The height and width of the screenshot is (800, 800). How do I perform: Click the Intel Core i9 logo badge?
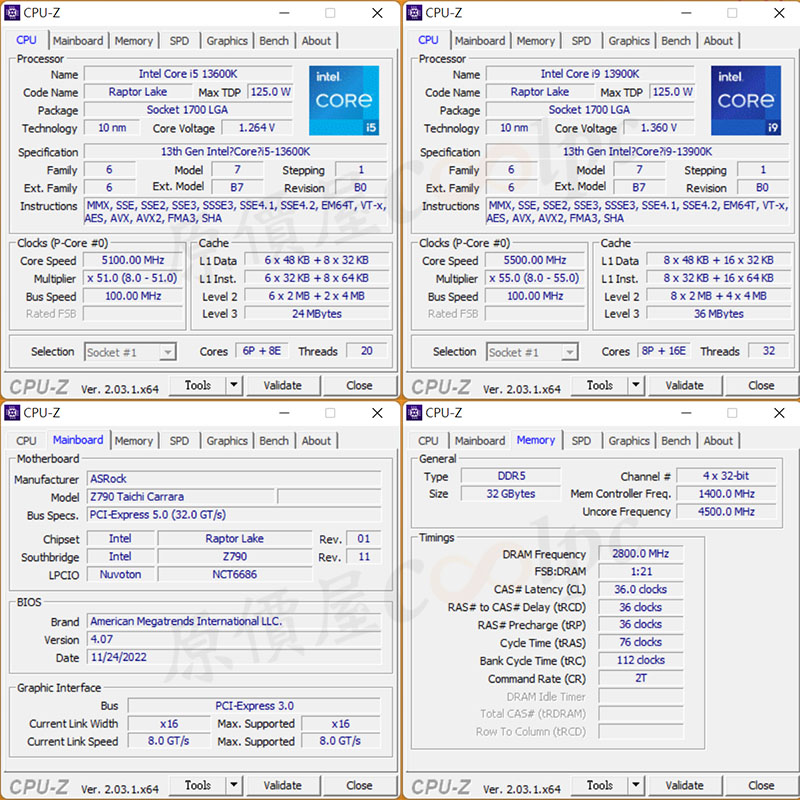[x=746, y=101]
